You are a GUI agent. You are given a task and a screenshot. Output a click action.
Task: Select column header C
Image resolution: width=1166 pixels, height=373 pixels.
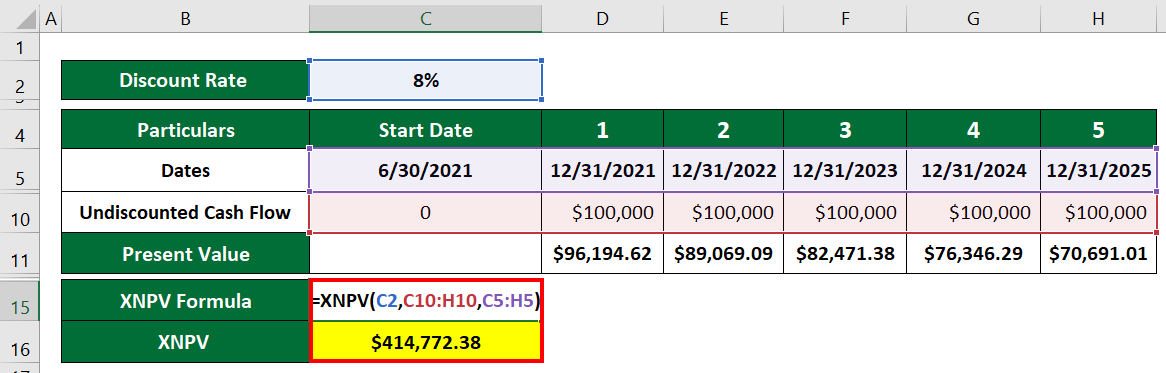[425, 18]
